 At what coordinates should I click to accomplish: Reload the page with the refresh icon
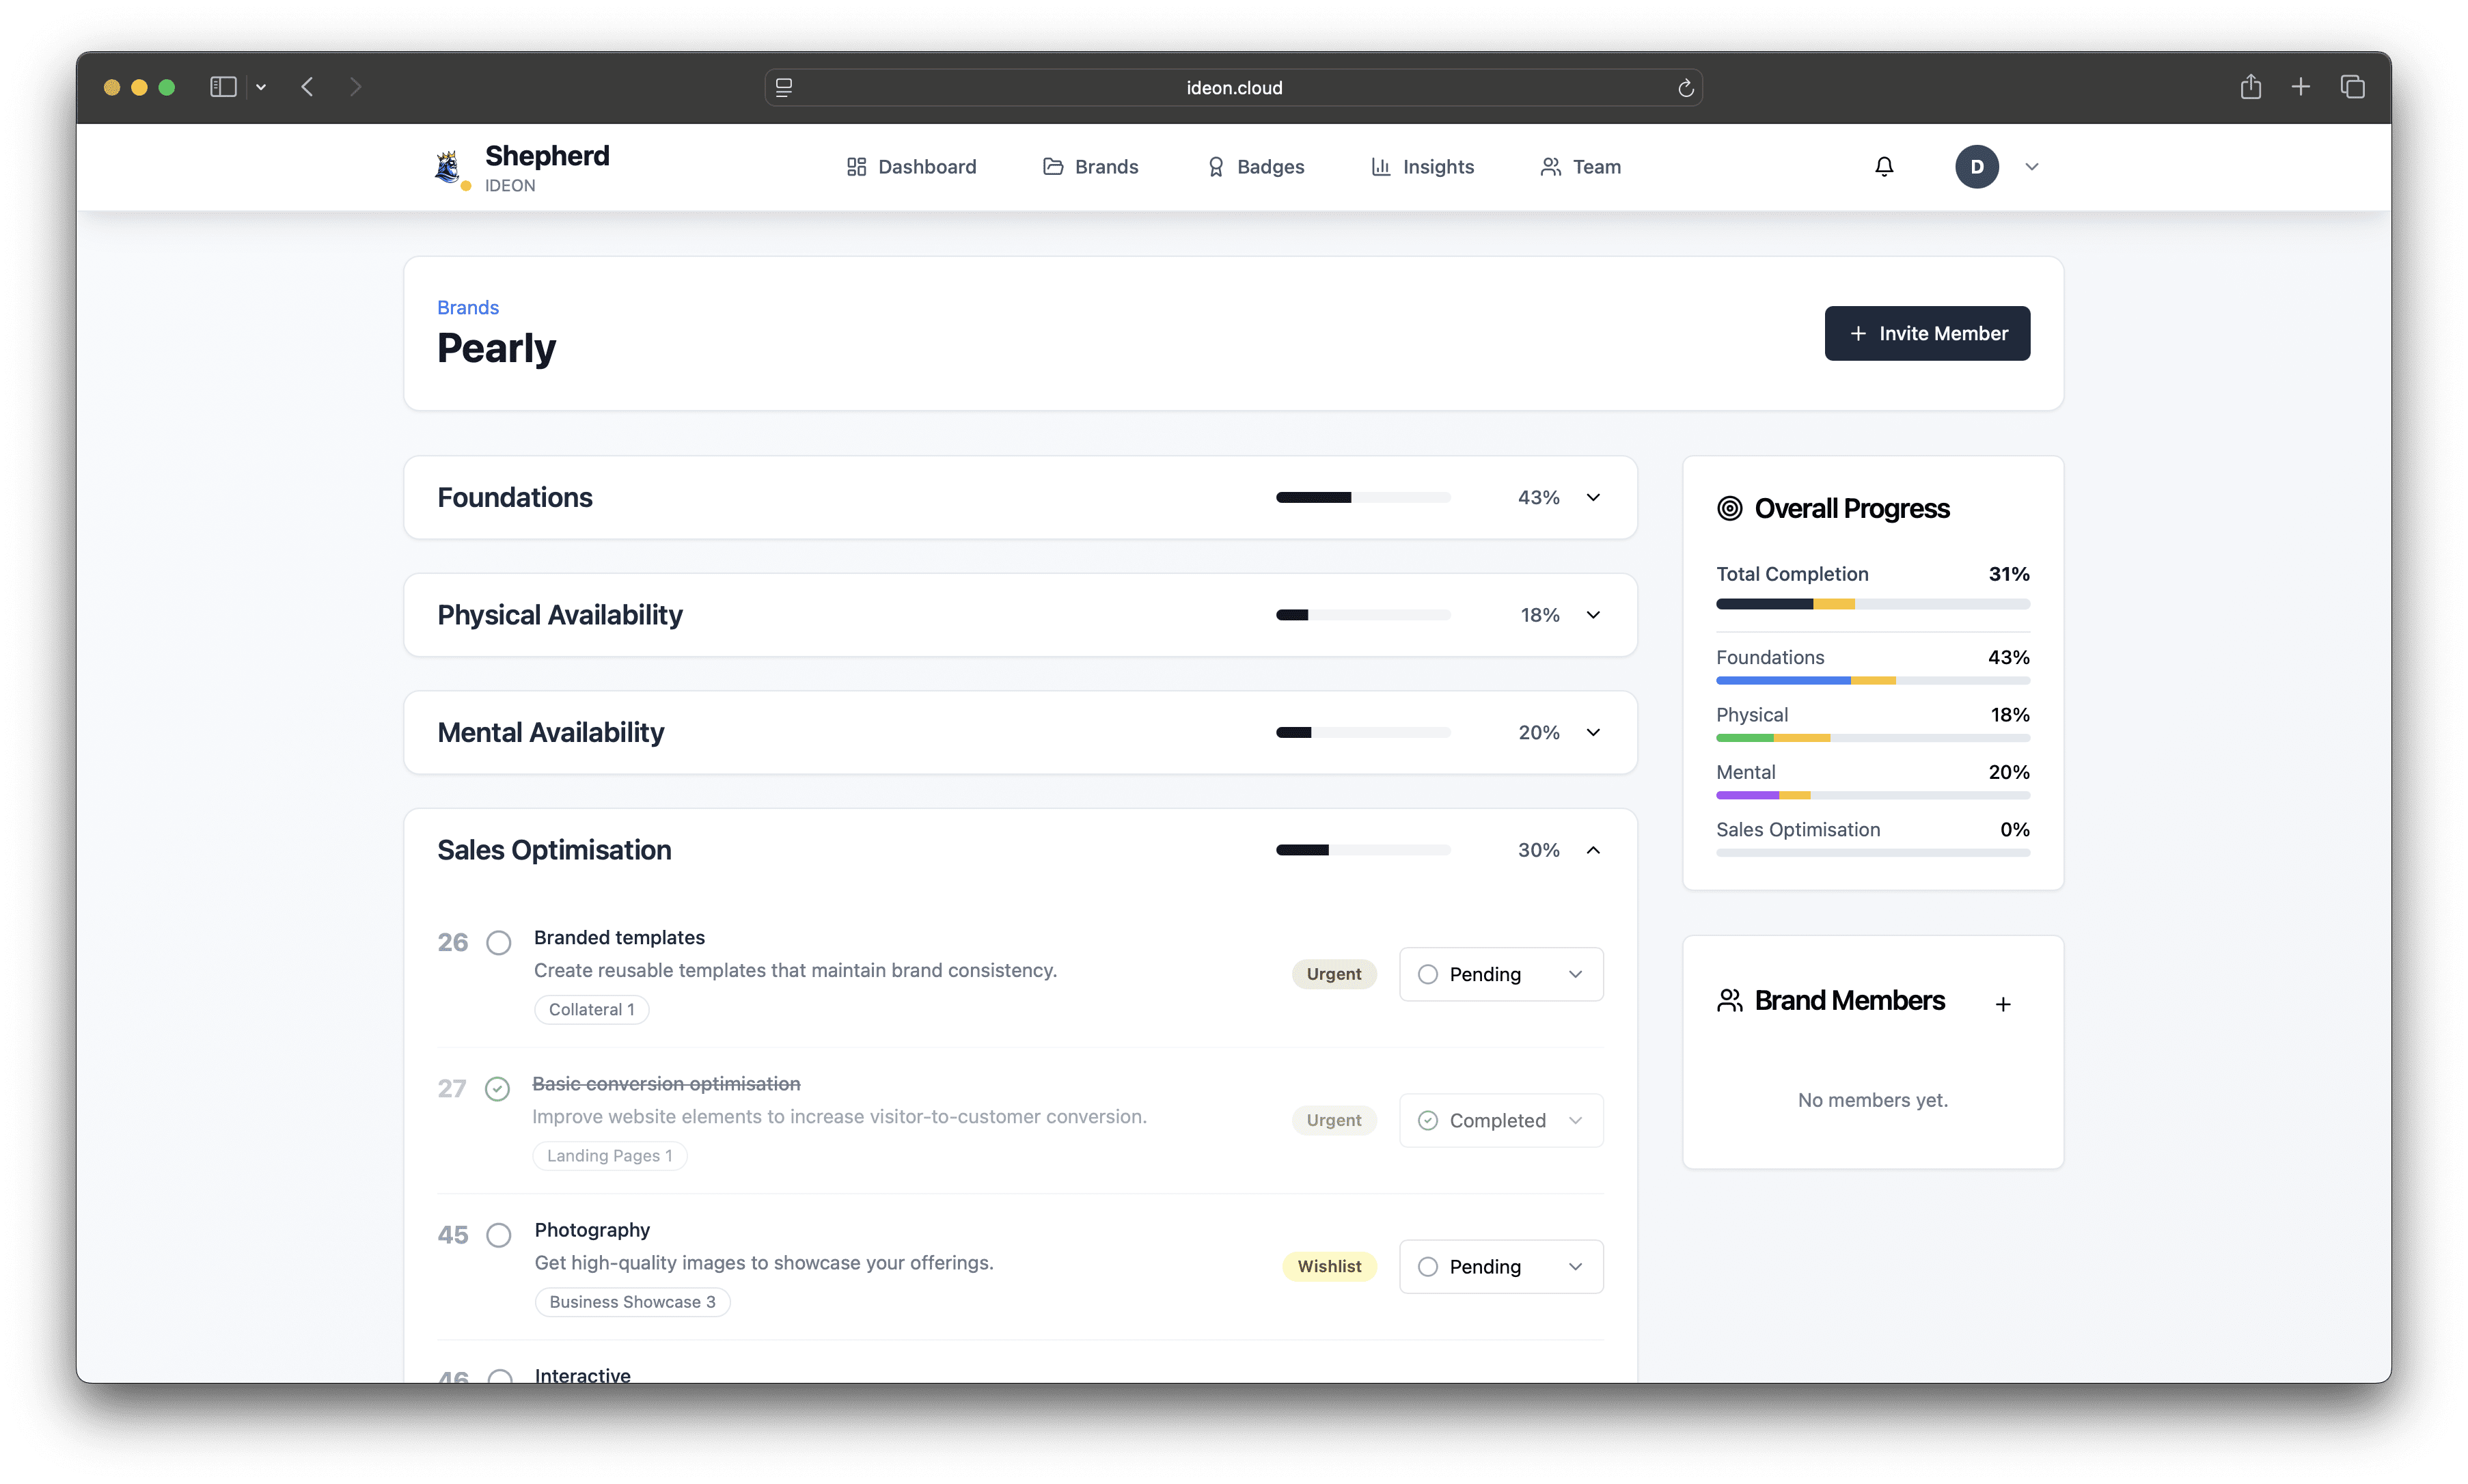[x=1685, y=88]
